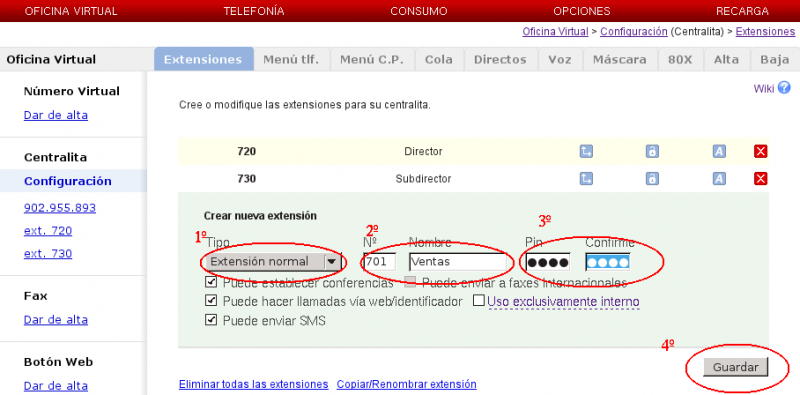800x395 pixels.
Task: Click the lock icon for extension 720
Action: (652, 151)
